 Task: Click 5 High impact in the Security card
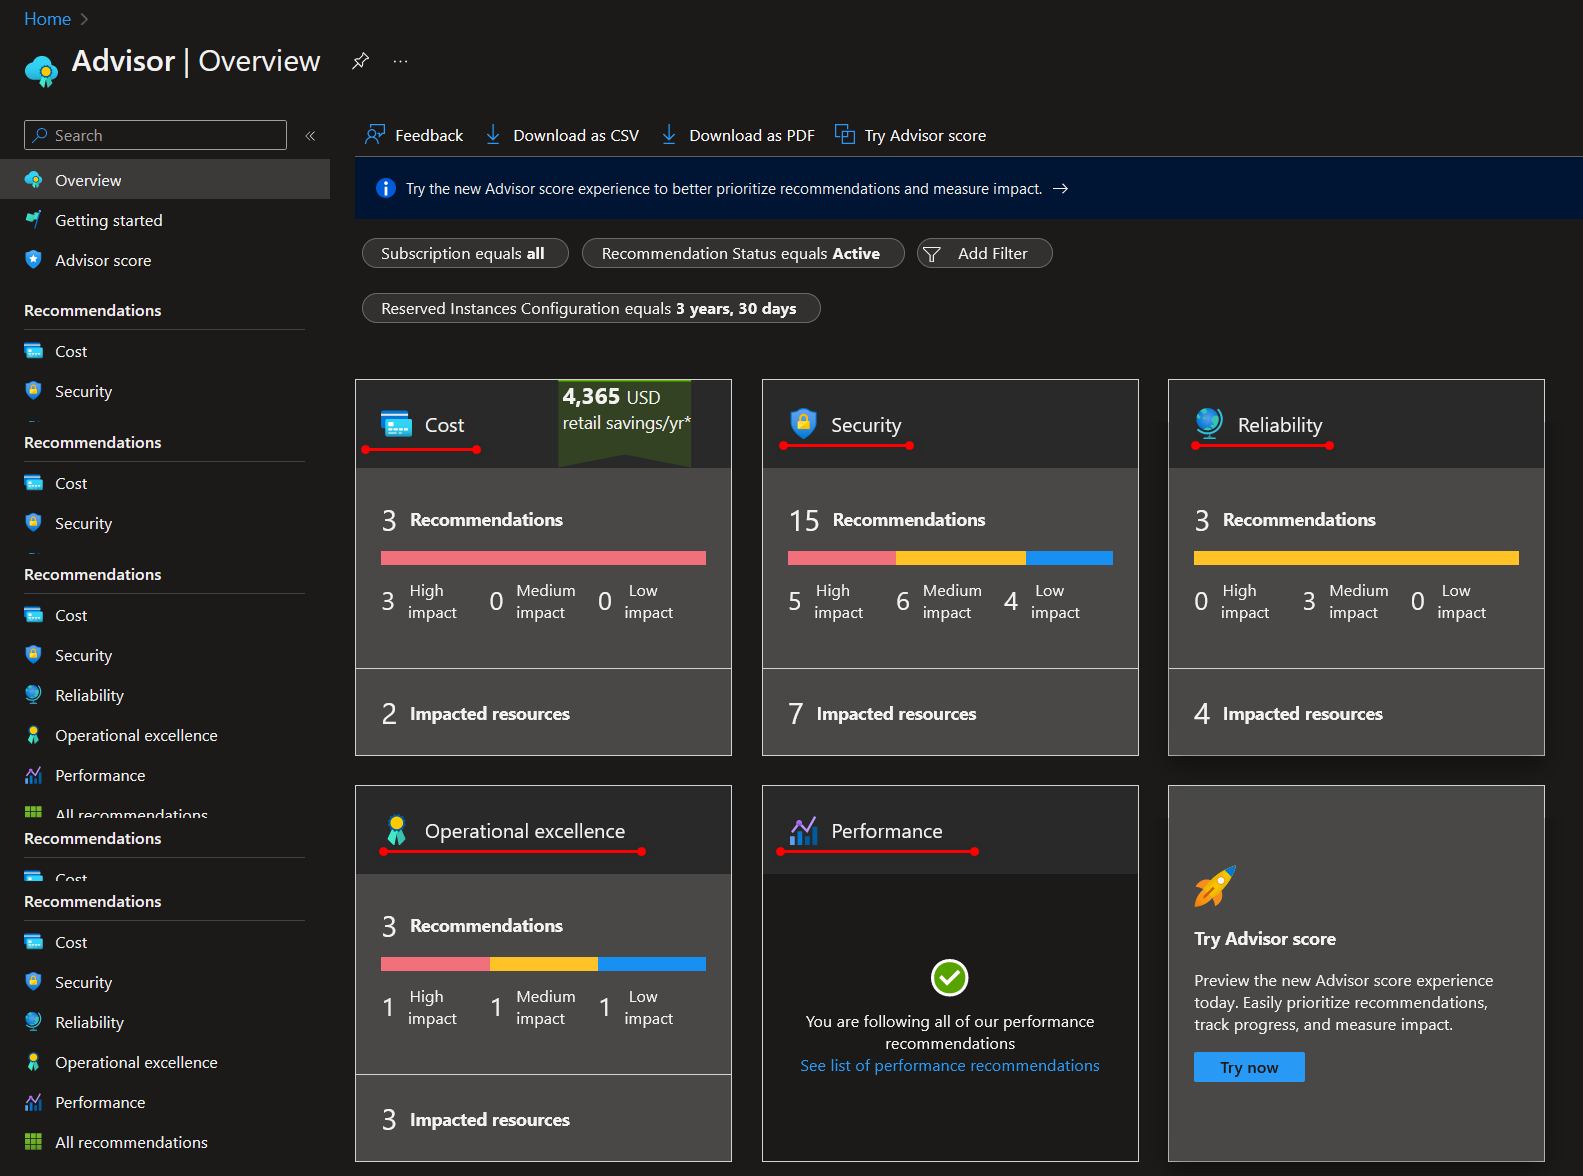(826, 601)
